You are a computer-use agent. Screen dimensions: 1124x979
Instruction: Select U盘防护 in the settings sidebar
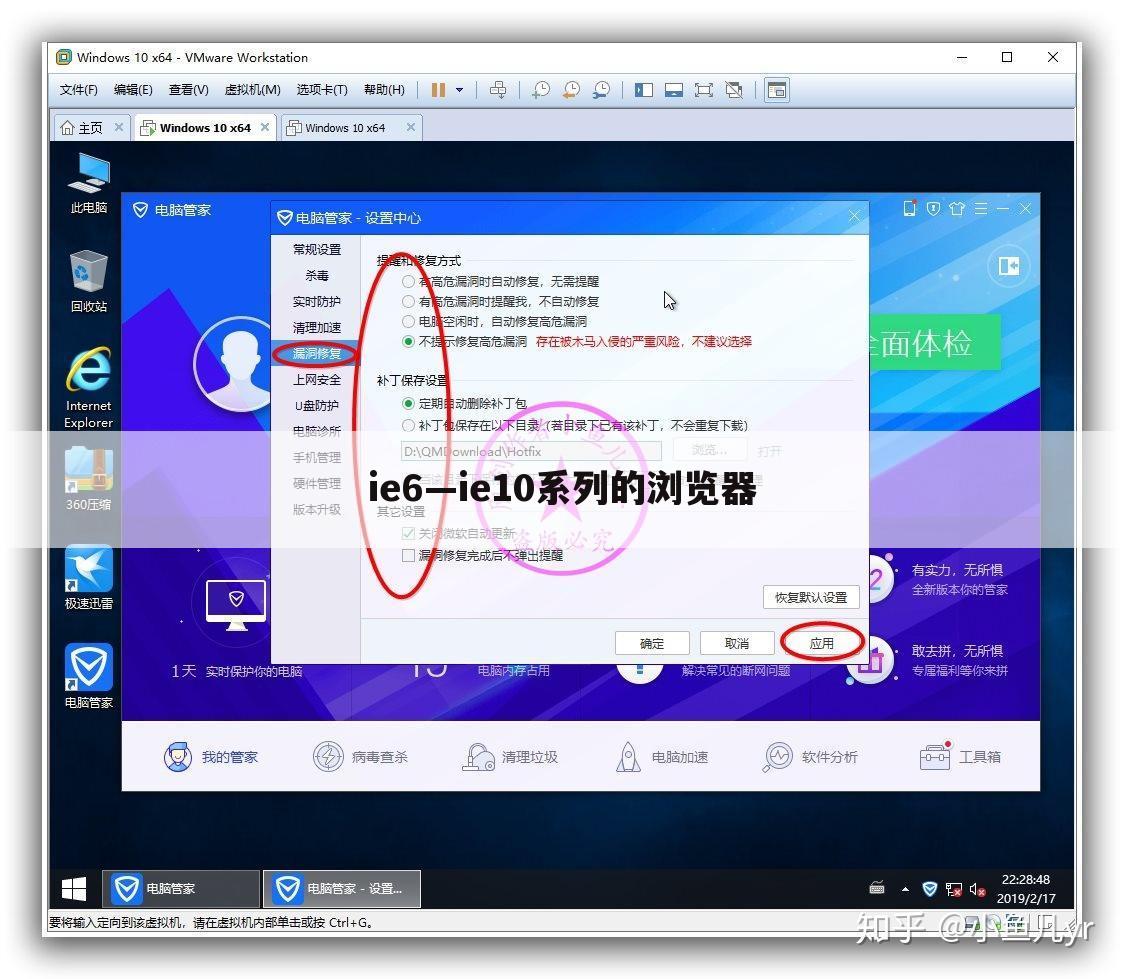(x=316, y=406)
